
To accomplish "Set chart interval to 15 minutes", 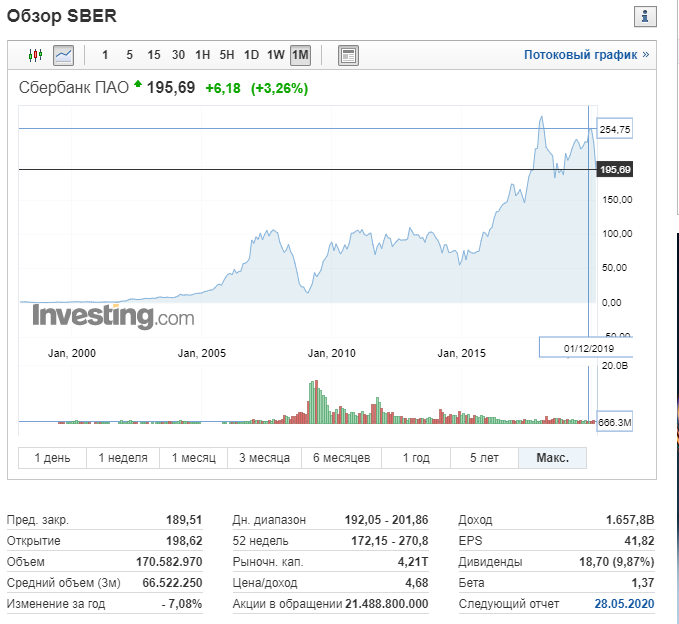I will [x=154, y=55].
